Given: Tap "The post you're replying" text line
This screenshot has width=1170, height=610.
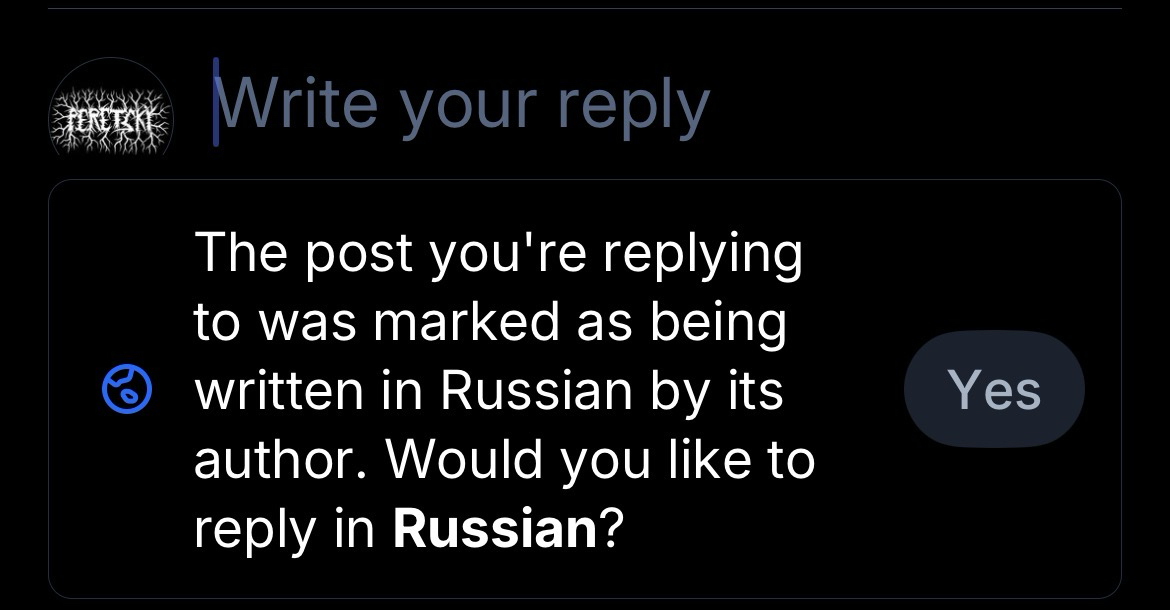Looking at the screenshot, I should [x=498, y=252].
